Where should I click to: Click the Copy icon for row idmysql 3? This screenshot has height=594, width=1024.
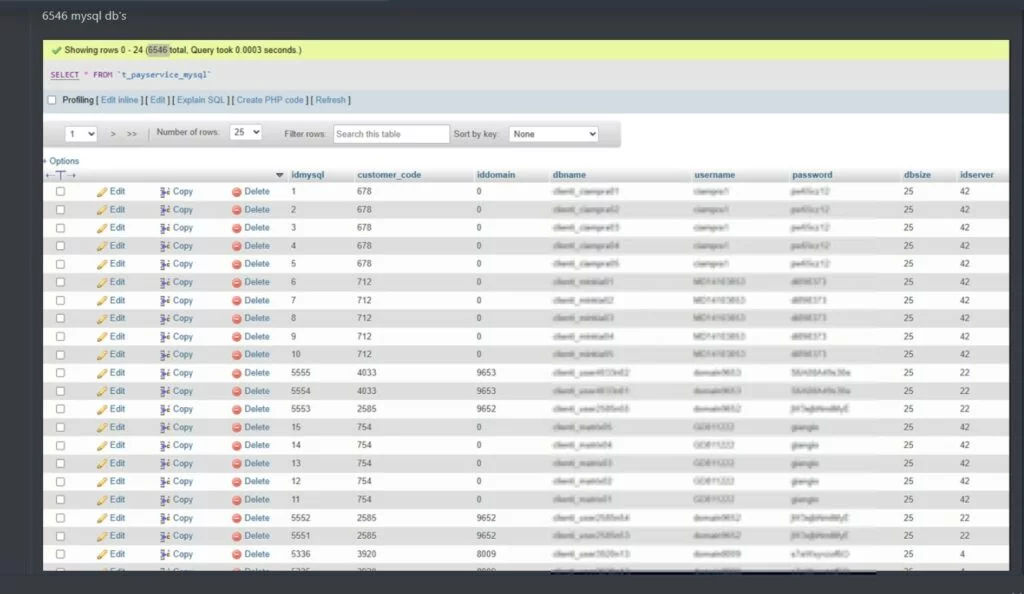166,228
